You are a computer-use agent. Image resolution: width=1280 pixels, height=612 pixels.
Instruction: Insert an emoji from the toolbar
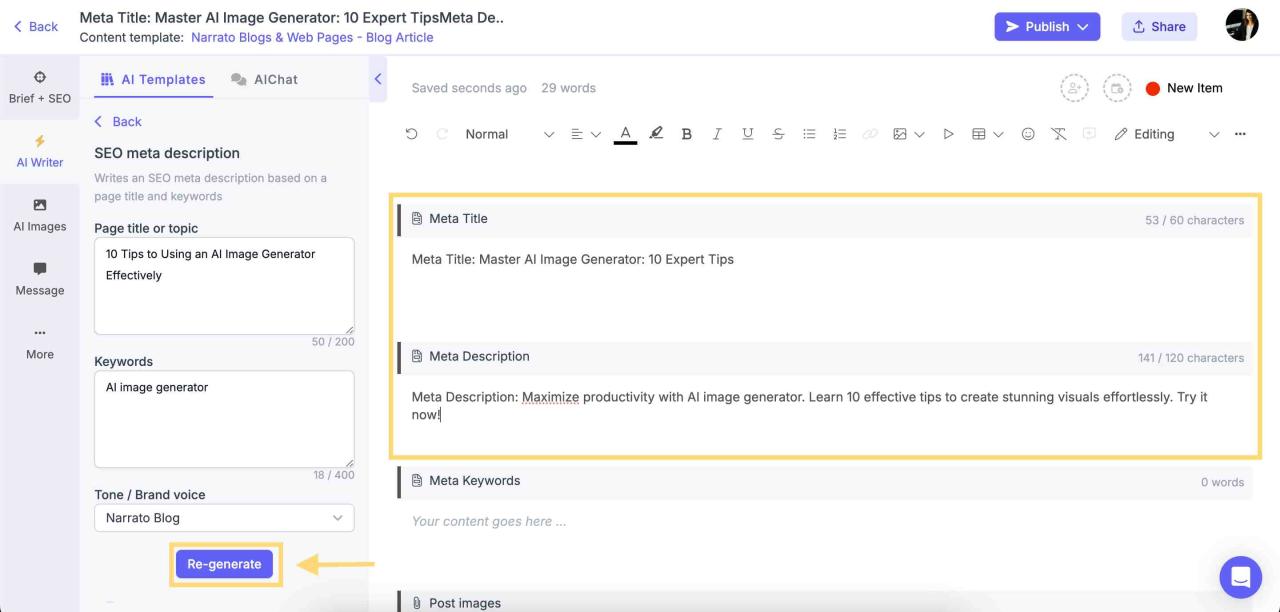tap(1028, 133)
